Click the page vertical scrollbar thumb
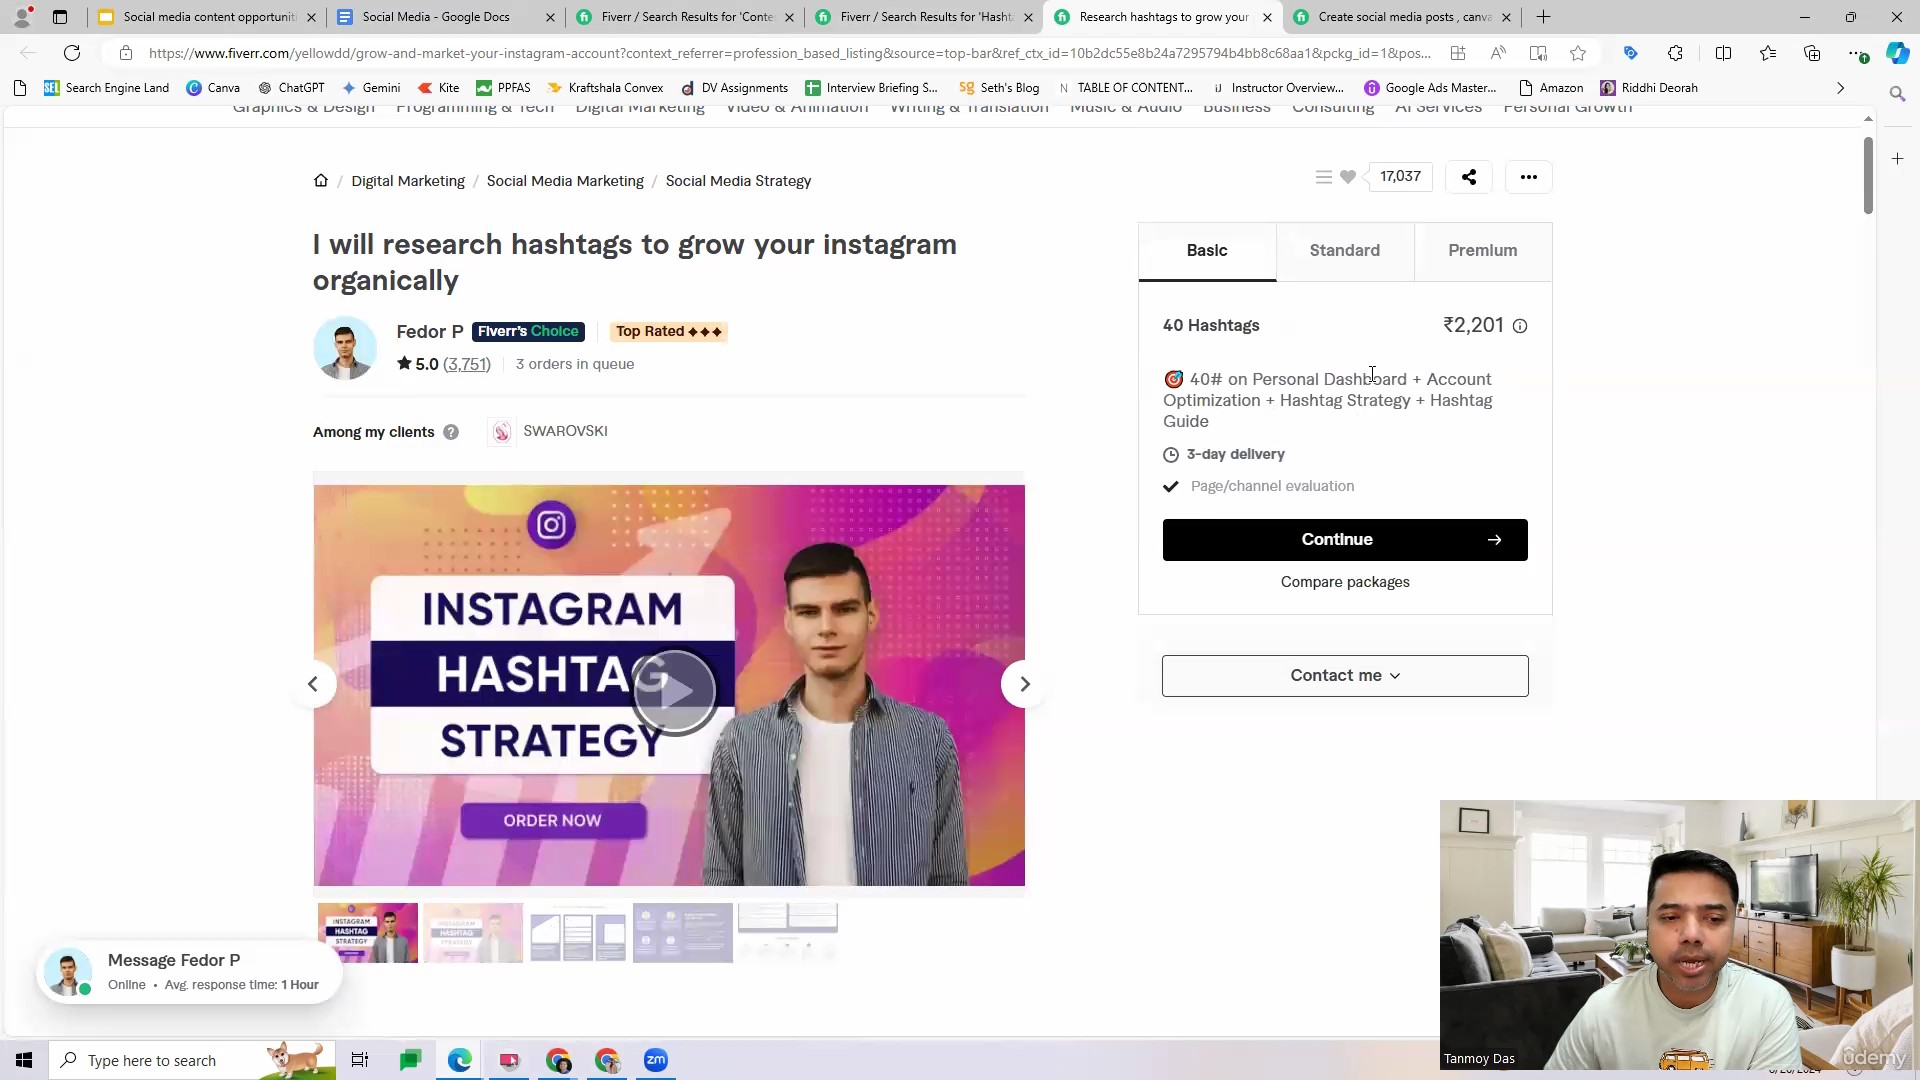 [x=1867, y=175]
